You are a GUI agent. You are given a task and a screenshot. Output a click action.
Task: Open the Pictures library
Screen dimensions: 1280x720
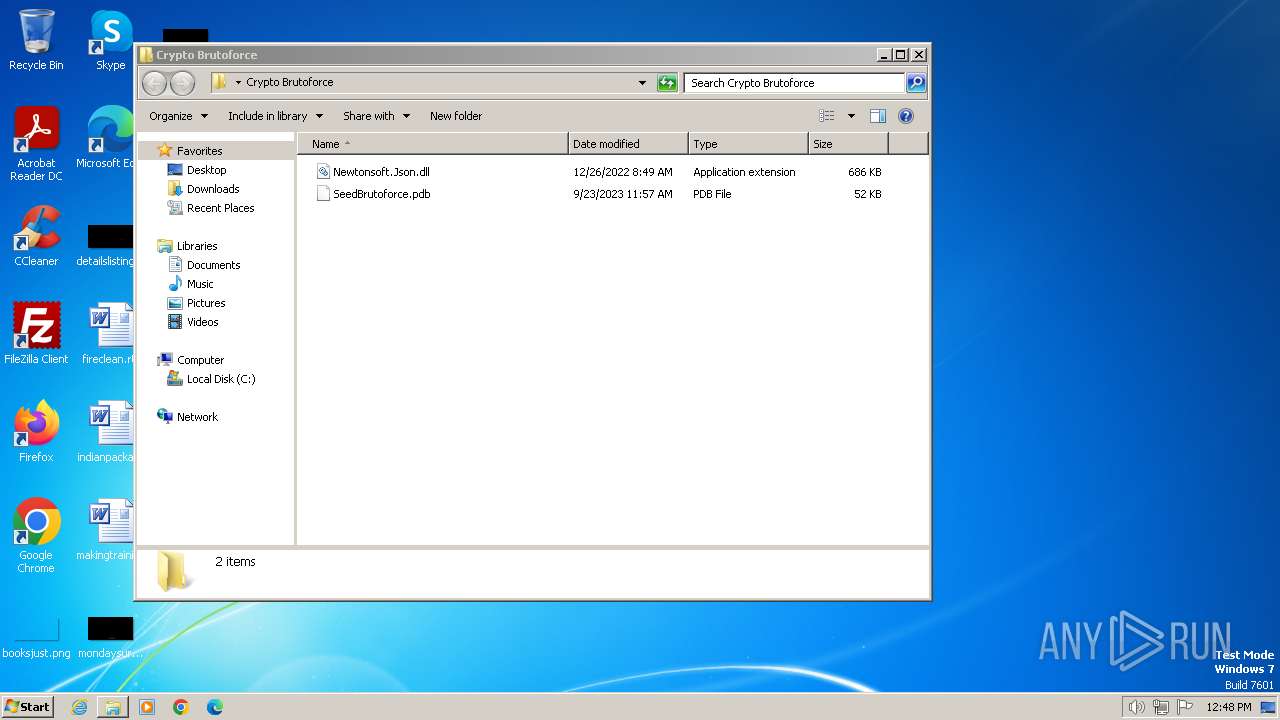tap(206, 303)
